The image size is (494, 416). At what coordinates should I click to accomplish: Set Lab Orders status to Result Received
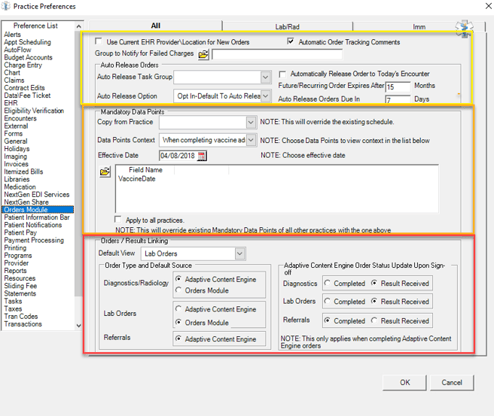point(374,301)
